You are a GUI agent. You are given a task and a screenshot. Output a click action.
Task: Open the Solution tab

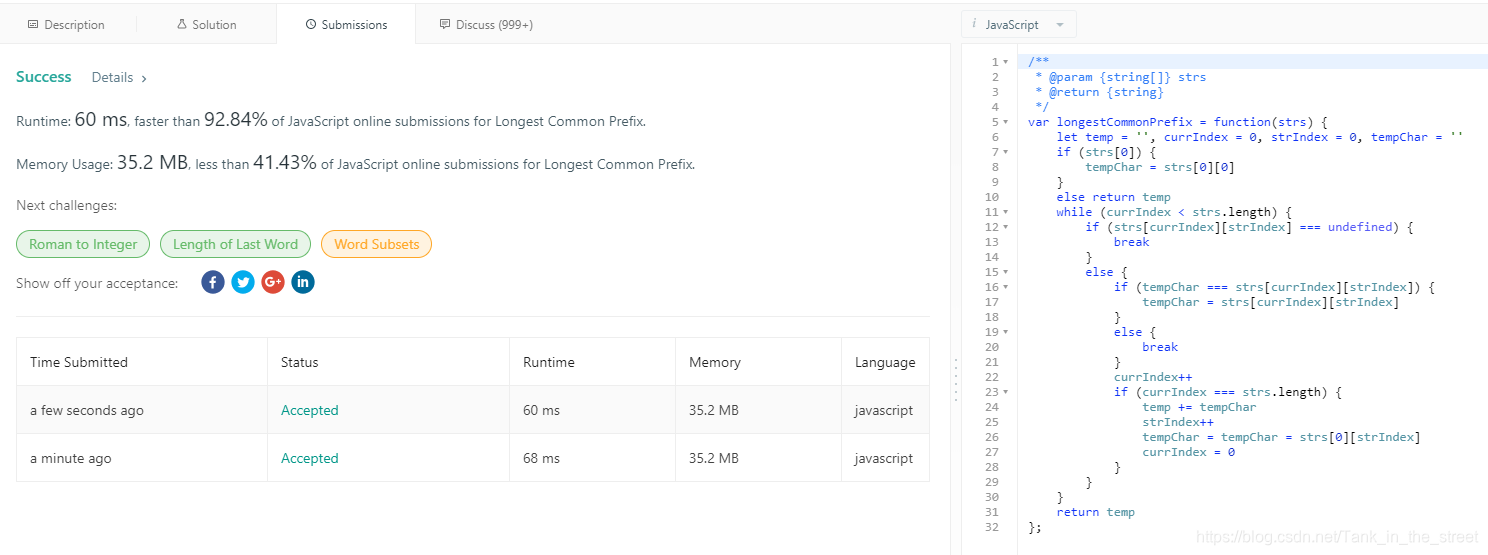tap(207, 25)
